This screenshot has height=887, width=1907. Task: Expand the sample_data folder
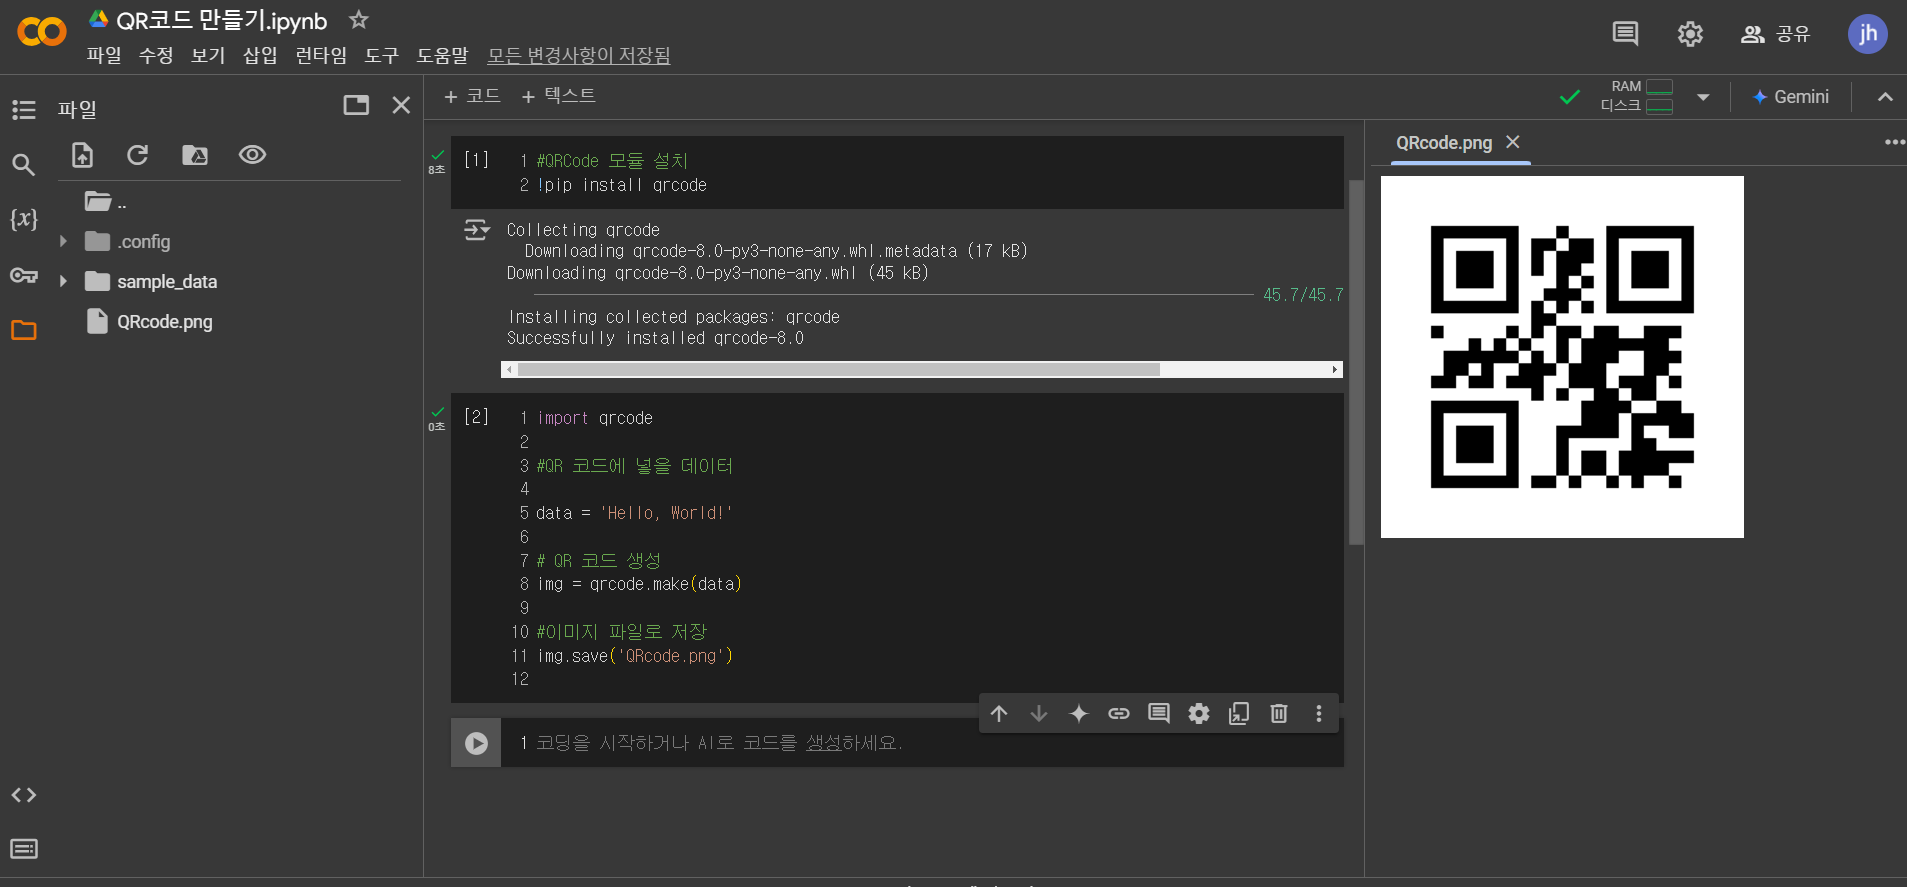63,281
